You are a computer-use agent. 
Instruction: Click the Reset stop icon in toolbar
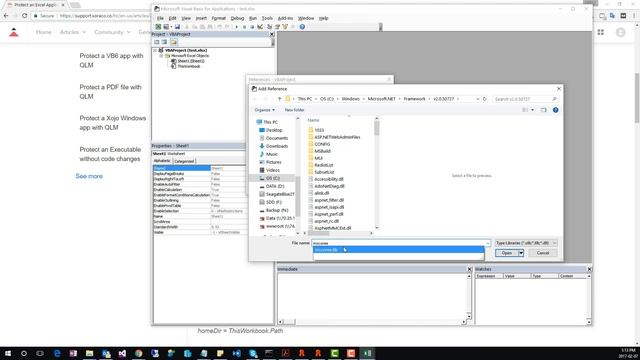(x=252, y=27)
